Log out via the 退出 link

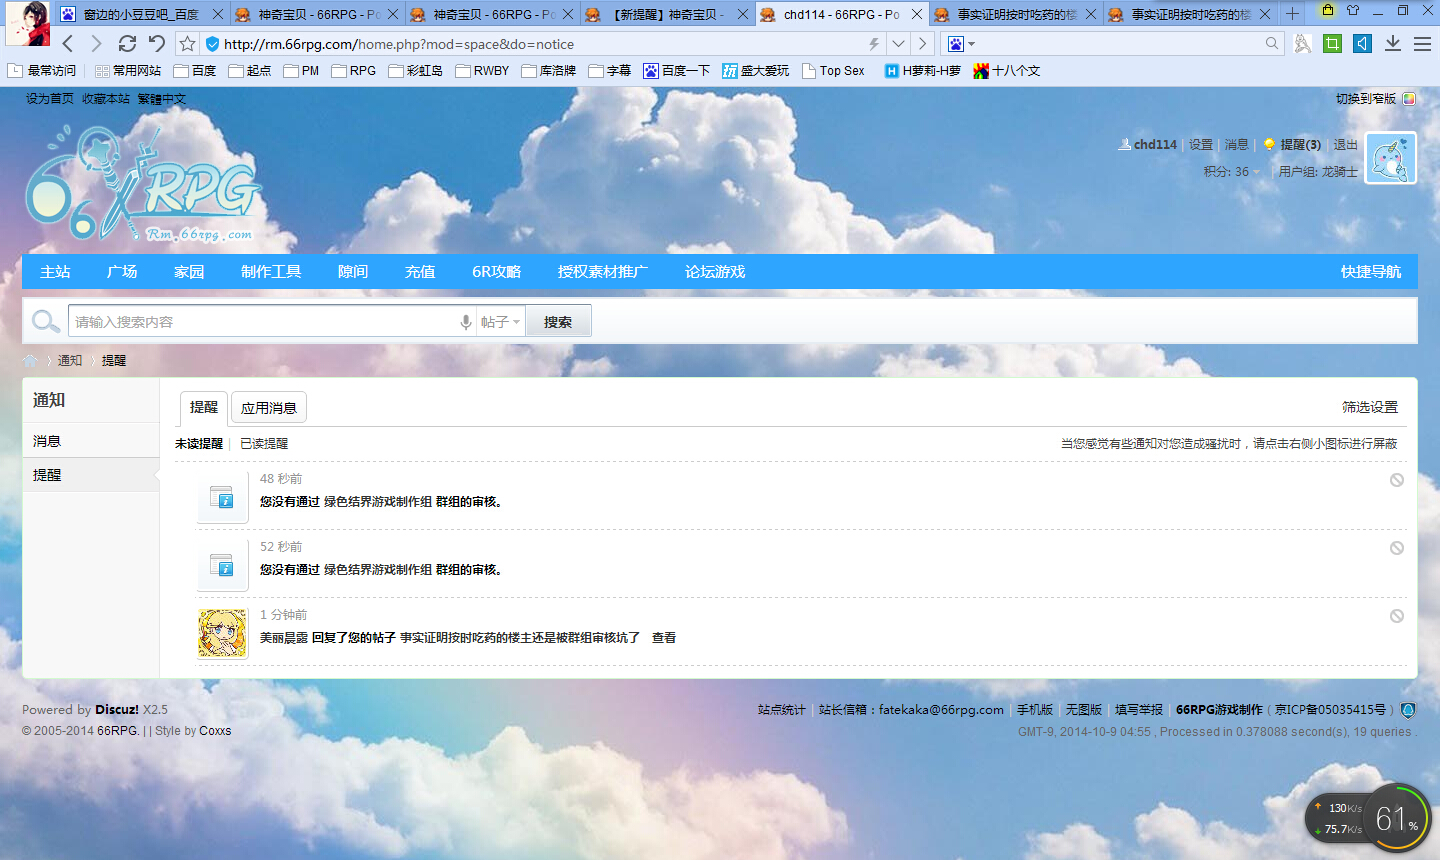1346,145
